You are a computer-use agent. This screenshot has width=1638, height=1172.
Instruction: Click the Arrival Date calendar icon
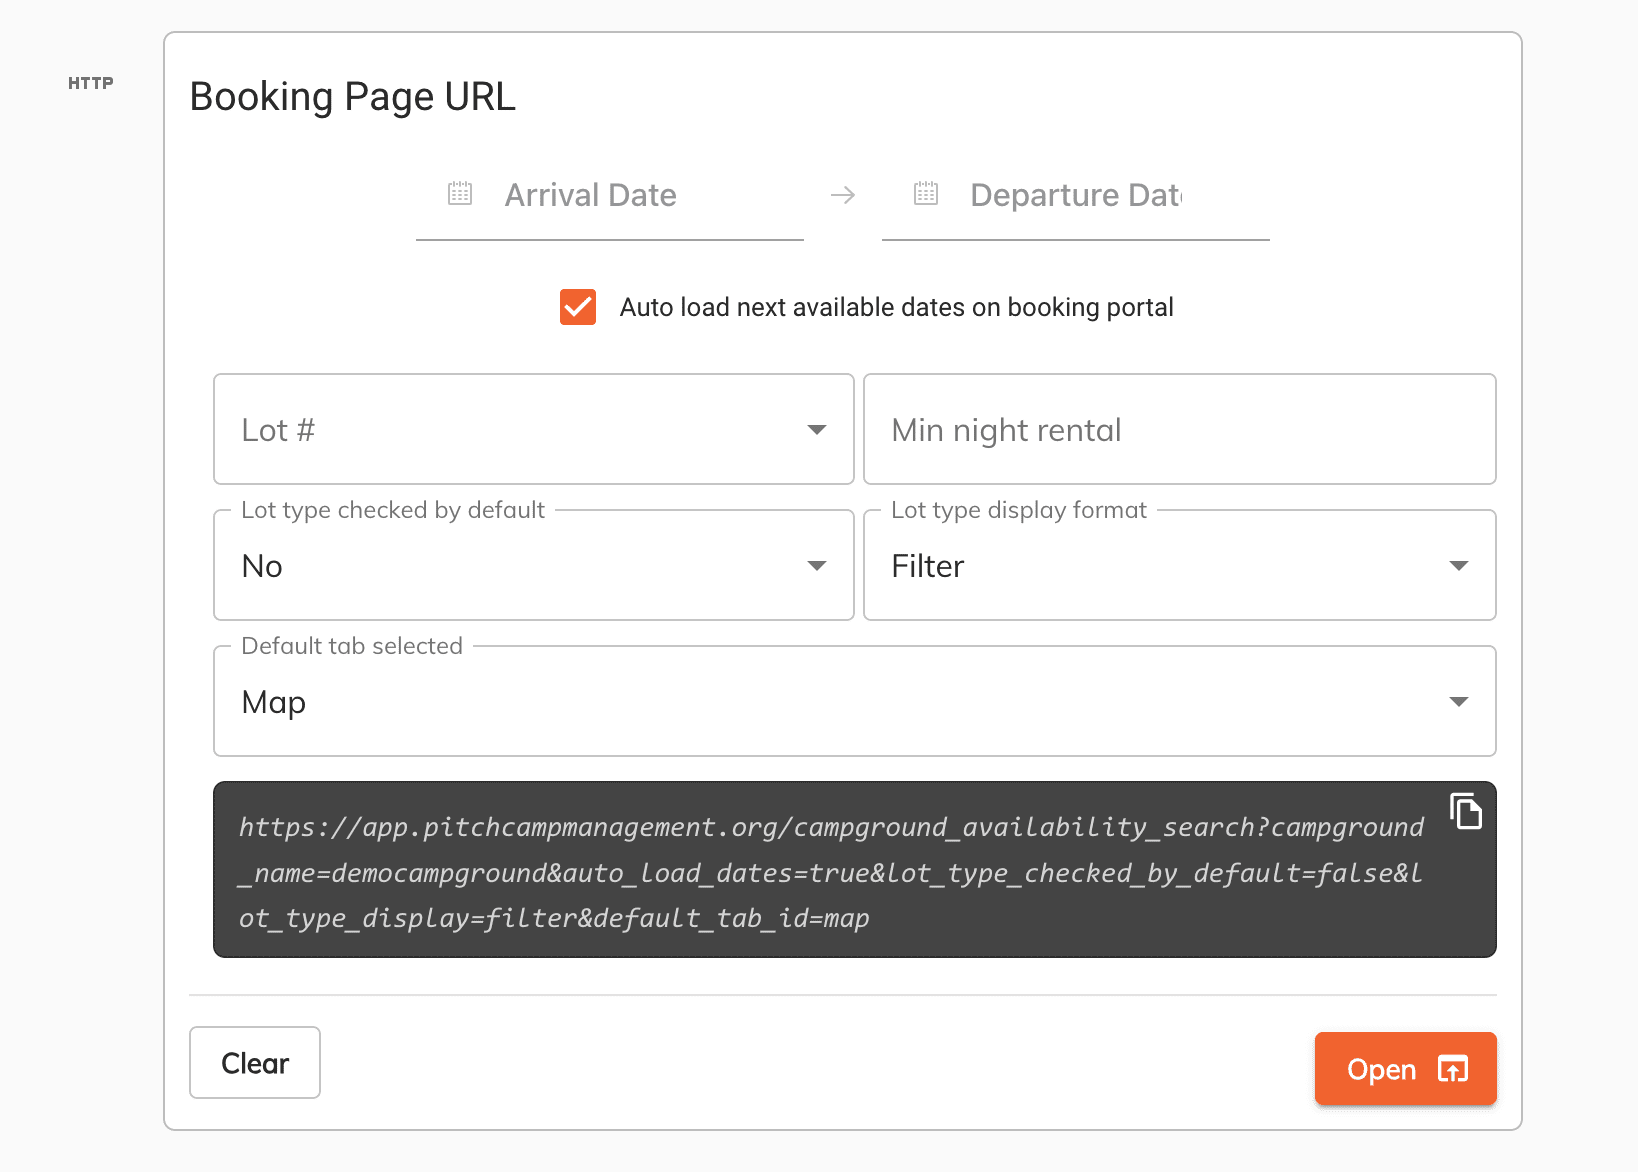pos(460,194)
